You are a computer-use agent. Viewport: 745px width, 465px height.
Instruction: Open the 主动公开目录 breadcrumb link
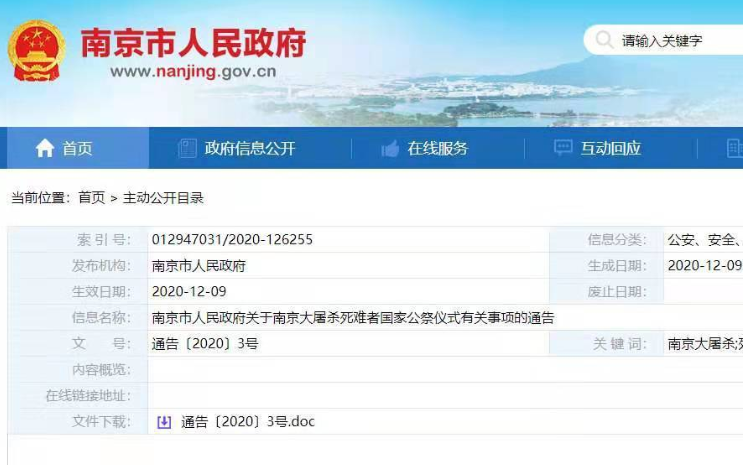163,198
